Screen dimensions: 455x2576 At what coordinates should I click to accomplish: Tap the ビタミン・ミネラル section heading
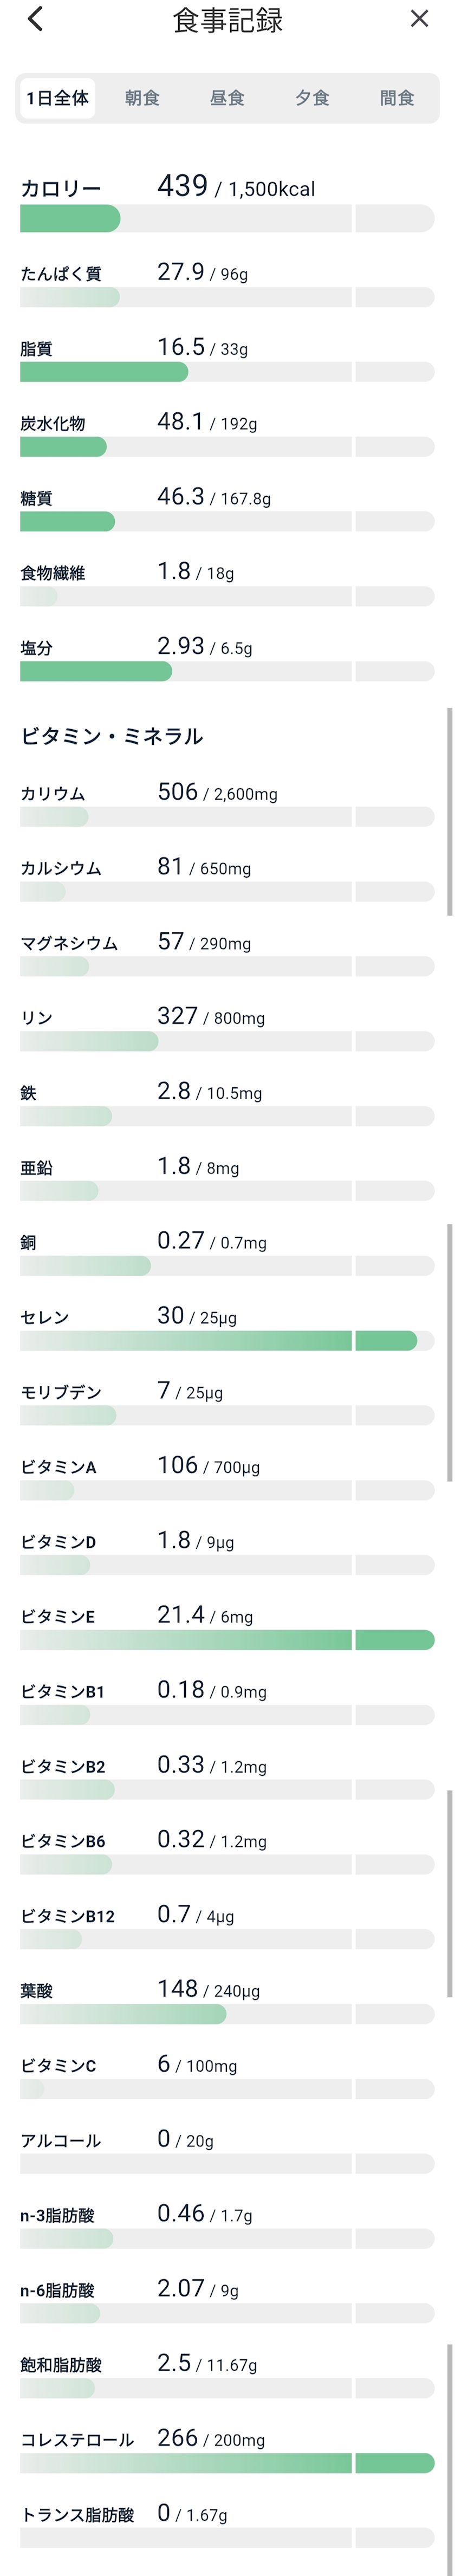click(x=112, y=736)
